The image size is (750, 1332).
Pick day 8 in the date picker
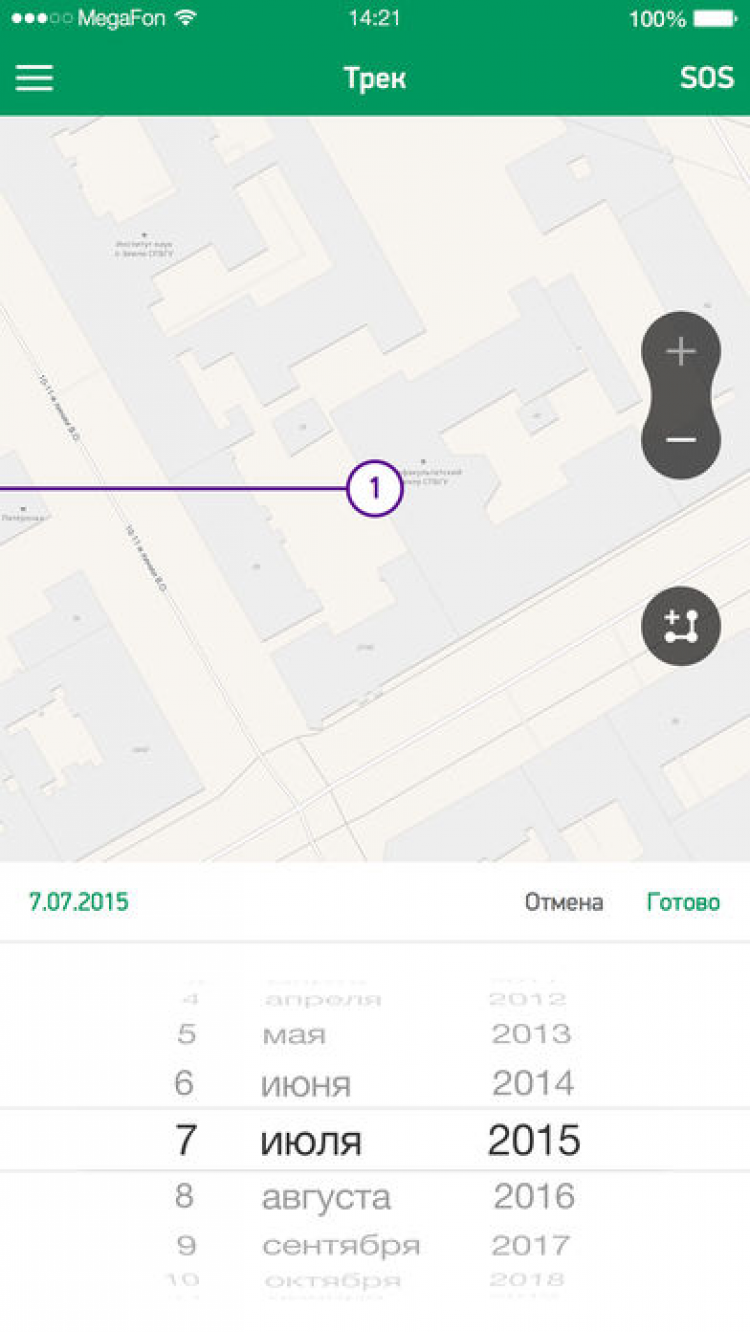(x=185, y=1196)
